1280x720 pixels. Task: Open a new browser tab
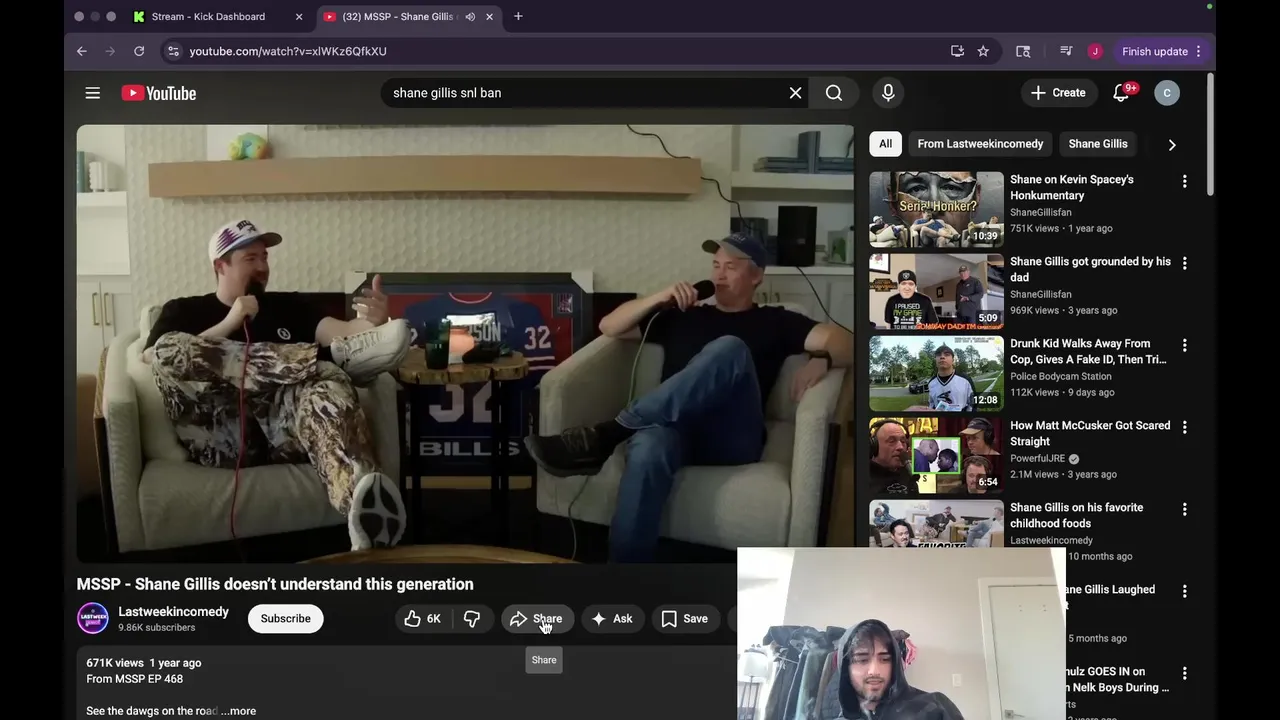[x=518, y=17]
